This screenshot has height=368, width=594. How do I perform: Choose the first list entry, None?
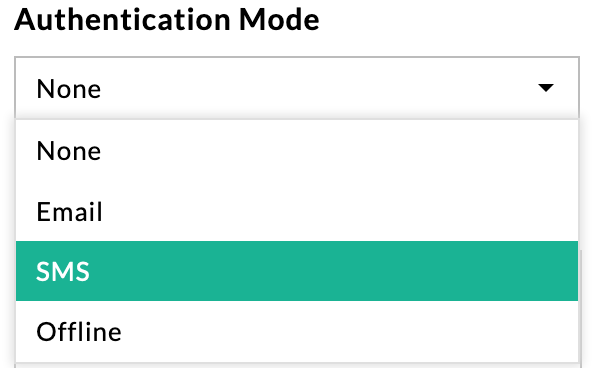tap(297, 151)
